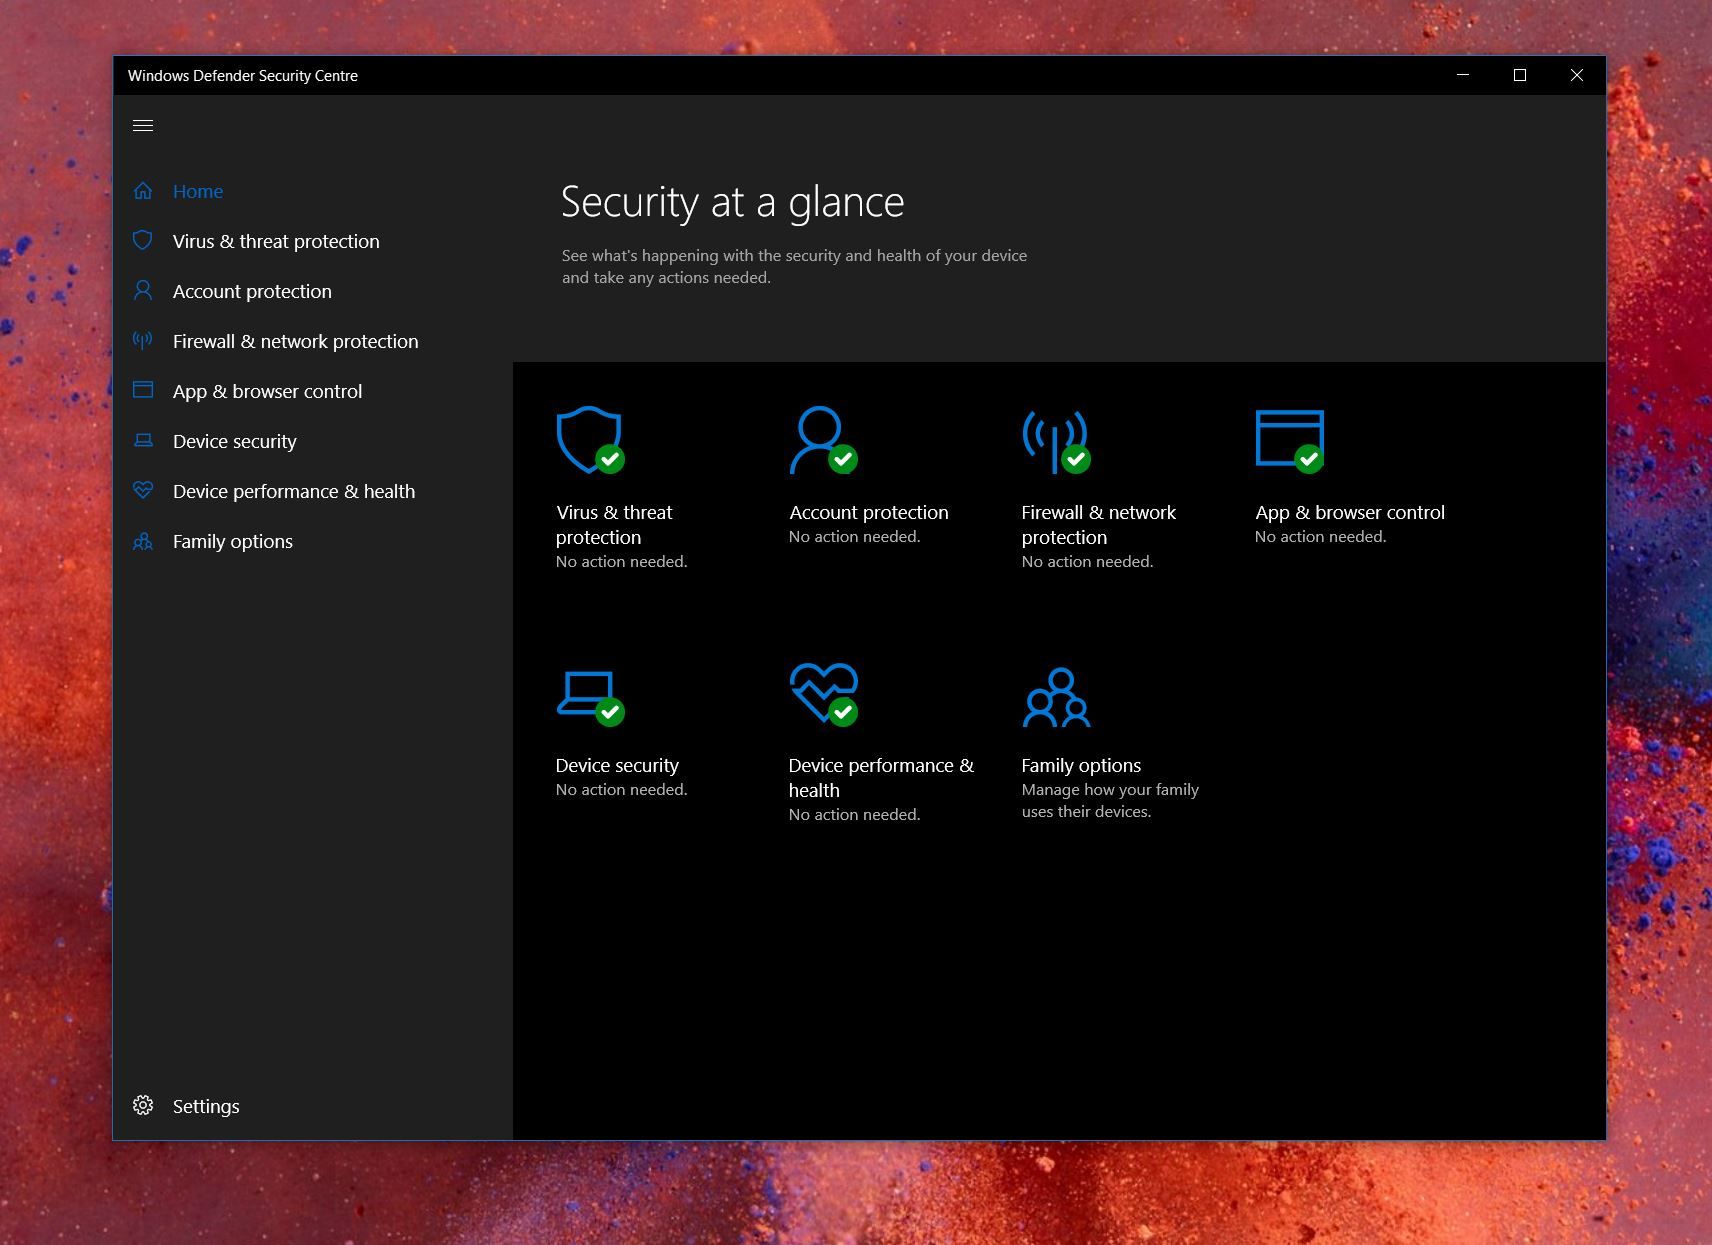Click the Device performance & health heart icon

tap(143, 490)
